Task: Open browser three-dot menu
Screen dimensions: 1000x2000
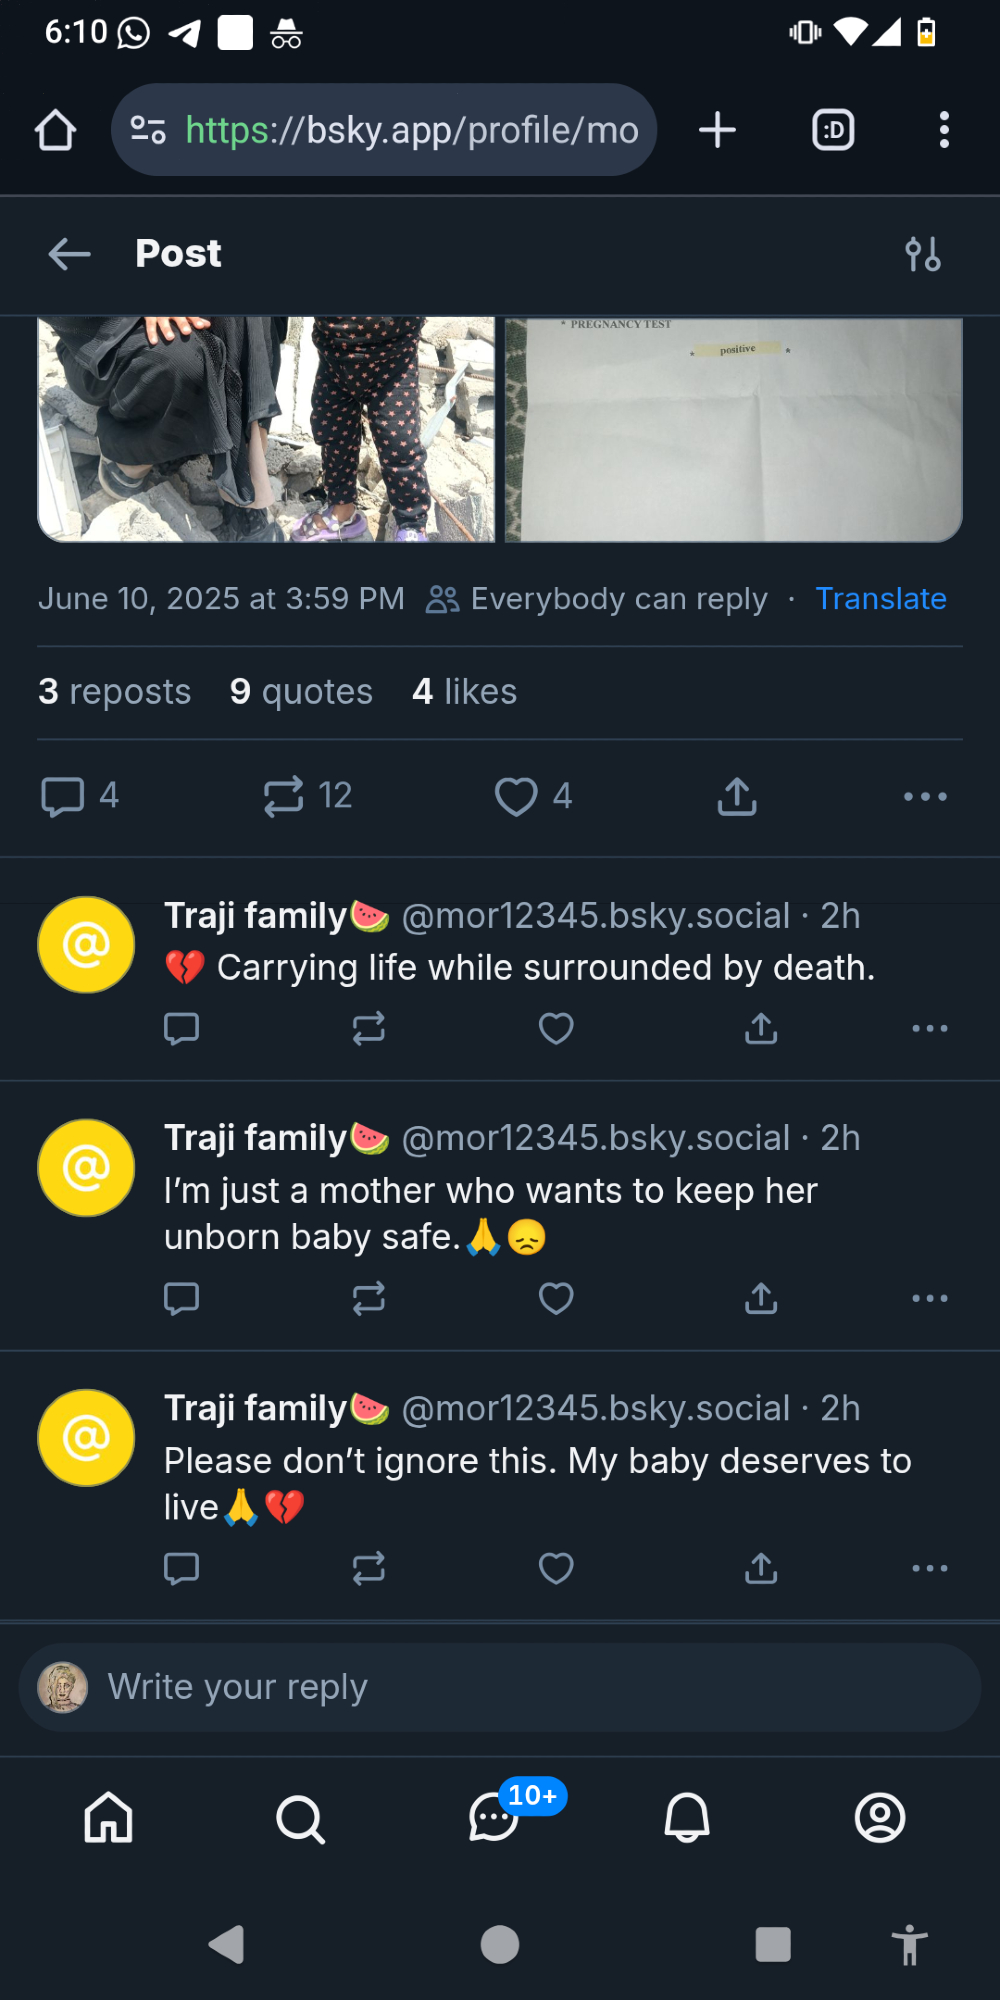Action: [944, 130]
